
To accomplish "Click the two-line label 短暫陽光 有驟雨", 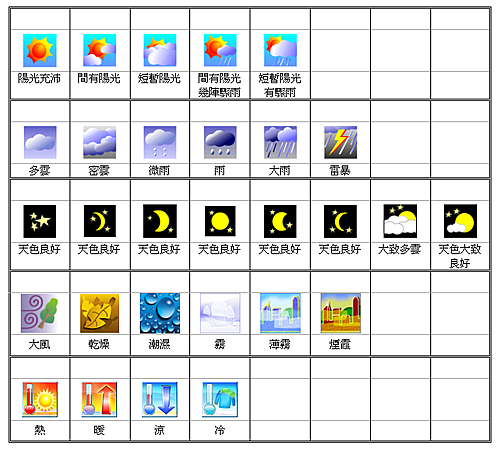I will pyautogui.click(x=280, y=85).
